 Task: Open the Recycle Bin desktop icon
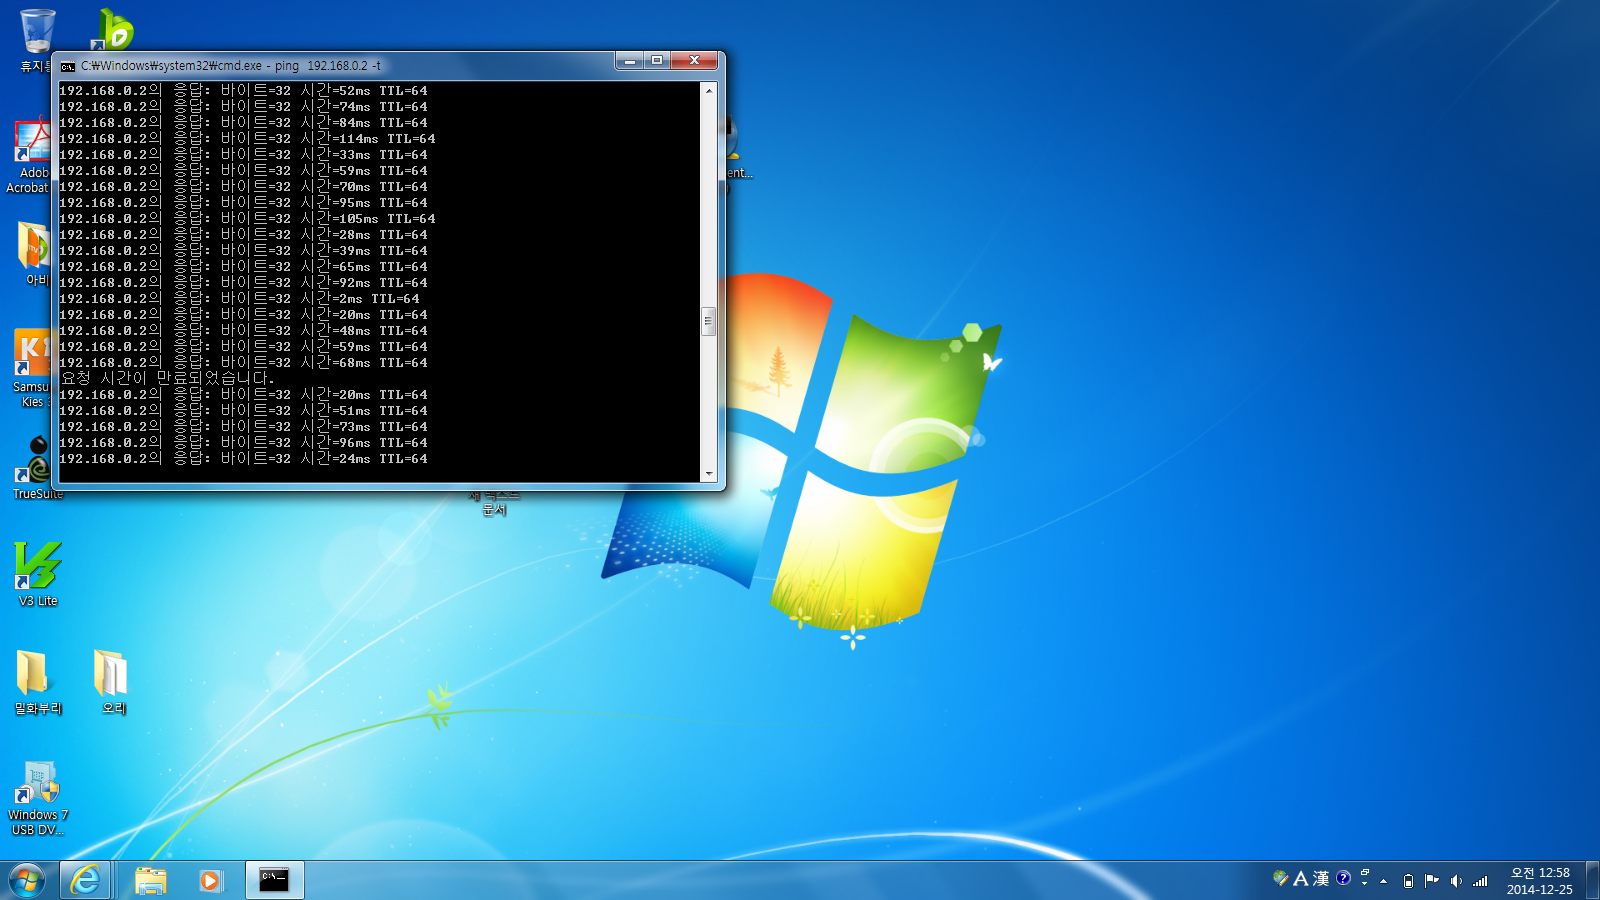35,40
